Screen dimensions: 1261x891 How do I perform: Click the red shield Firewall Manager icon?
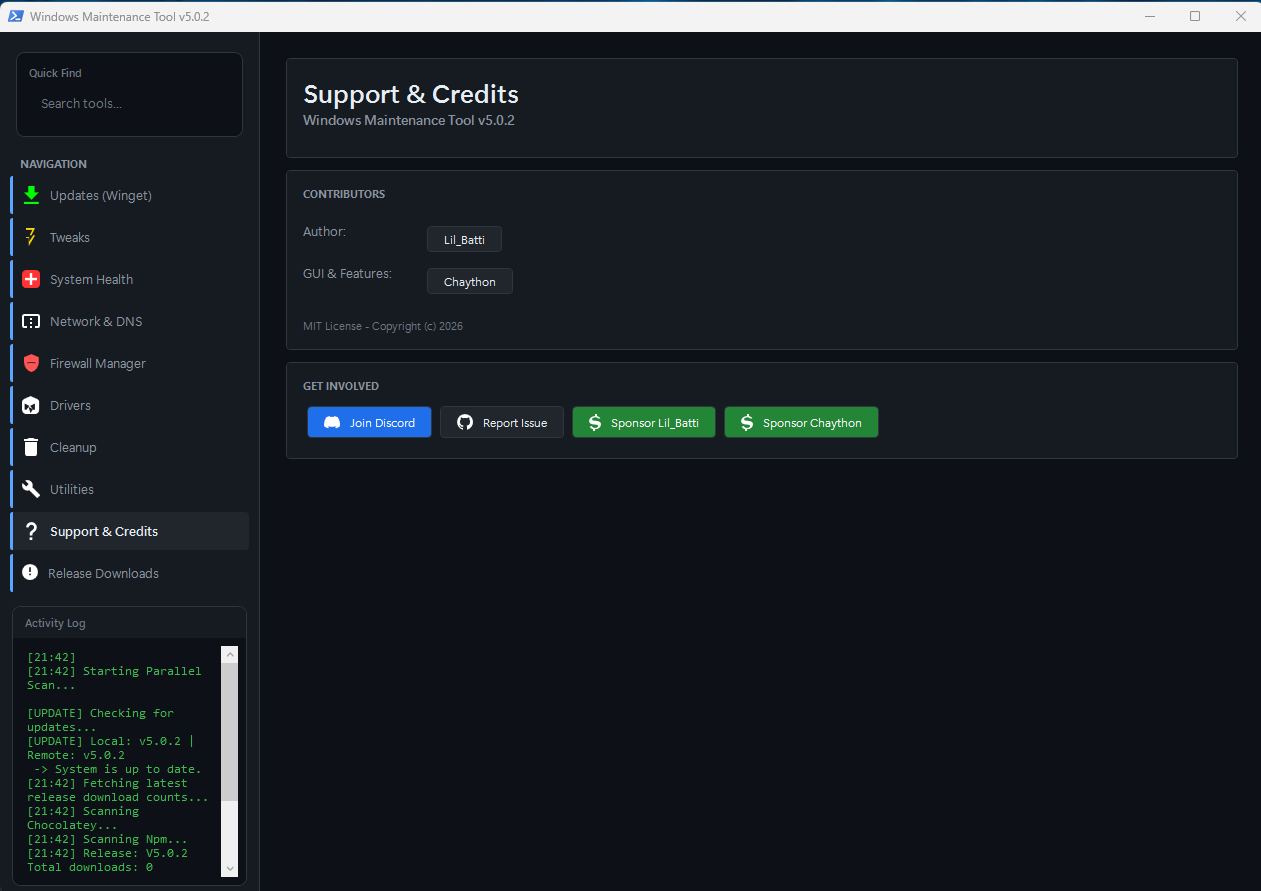(x=31, y=363)
